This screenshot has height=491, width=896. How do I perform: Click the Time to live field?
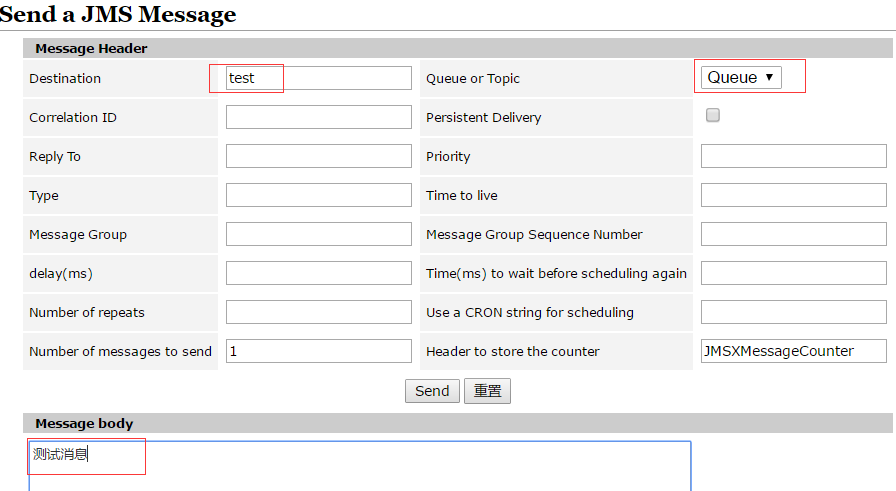[x=793, y=195]
